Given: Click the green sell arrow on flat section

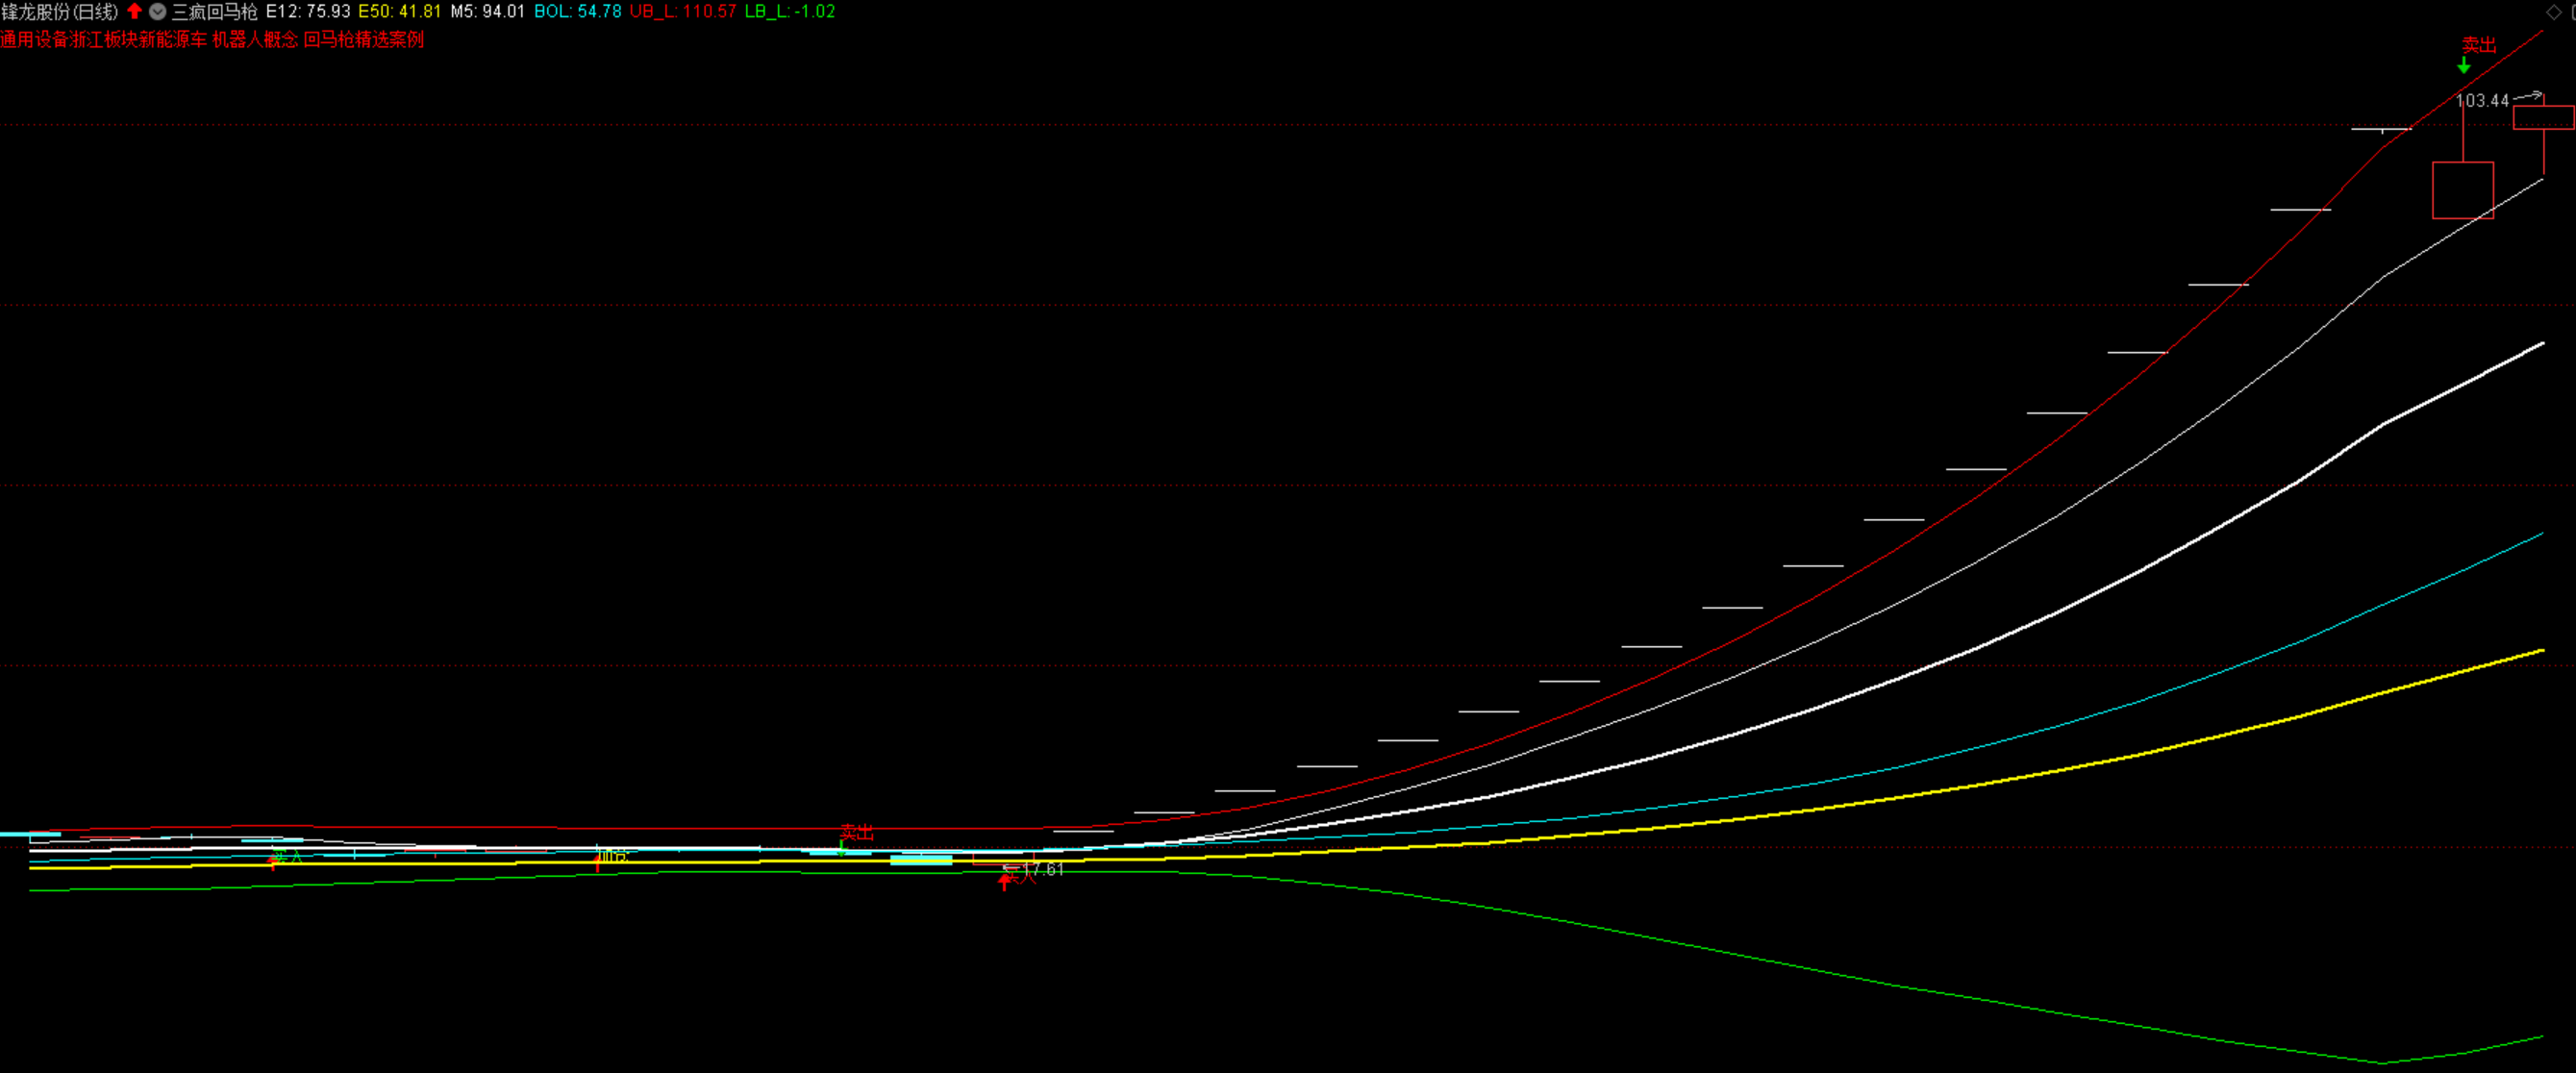Looking at the screenshot, I should (842, 847).
